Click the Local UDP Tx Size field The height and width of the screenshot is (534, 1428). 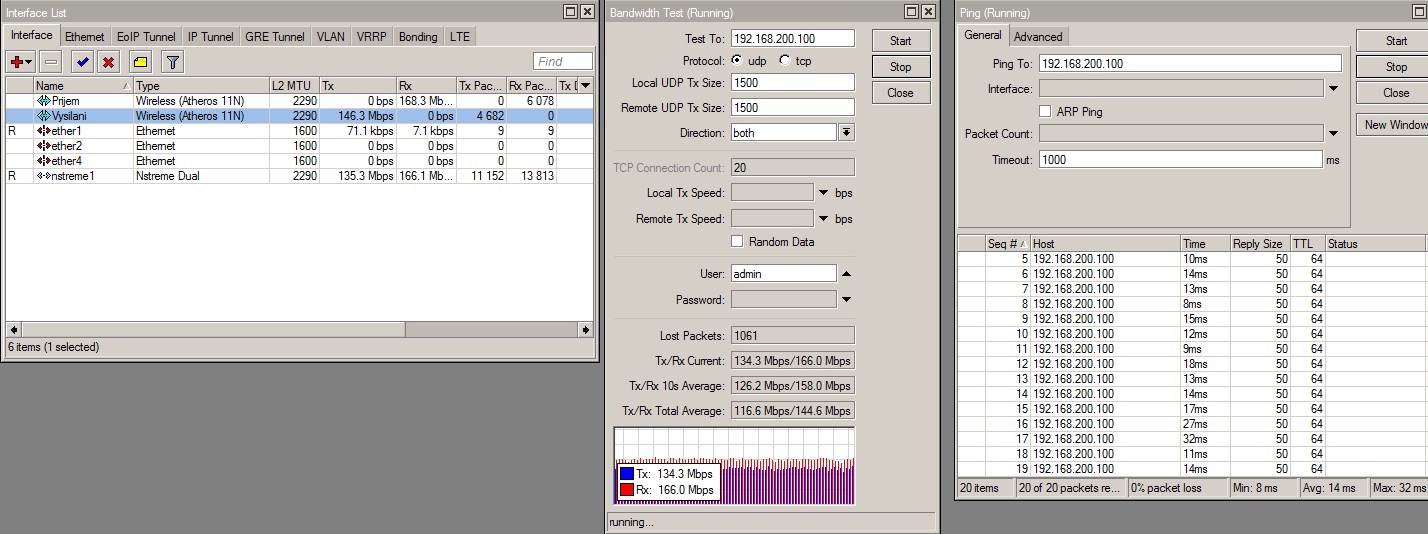coord(793,83)
